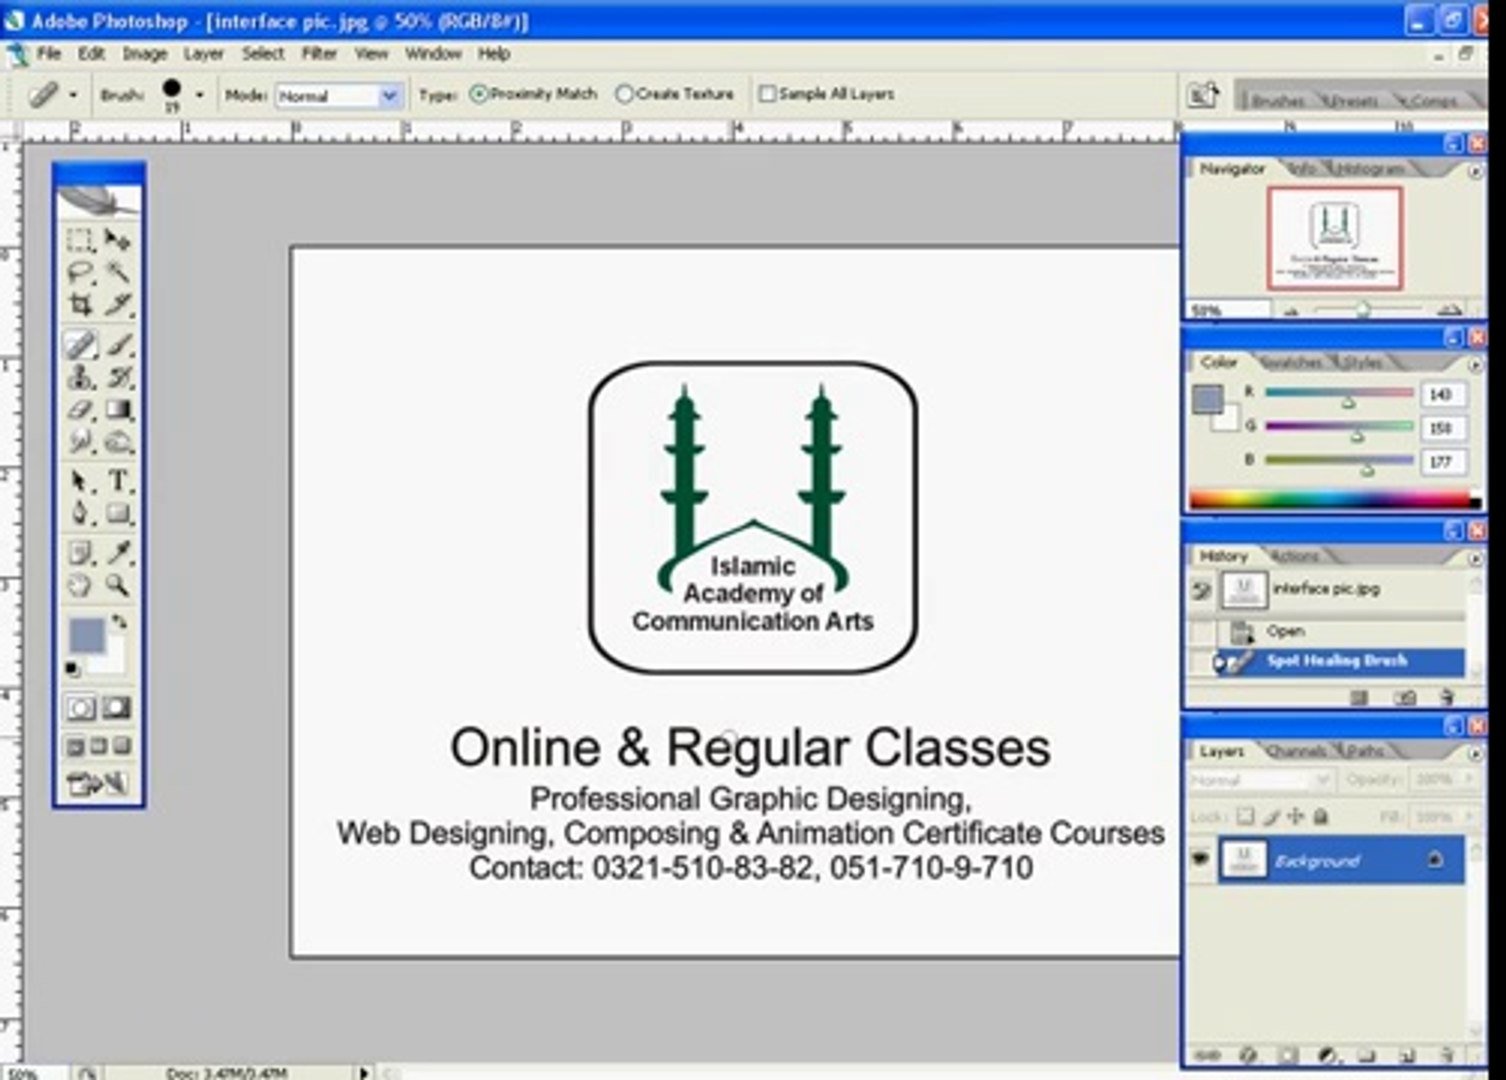Open the Color panel flyout menu
The image size is (1506, 1080).
pyautogui.click(x=1475, y=364)
